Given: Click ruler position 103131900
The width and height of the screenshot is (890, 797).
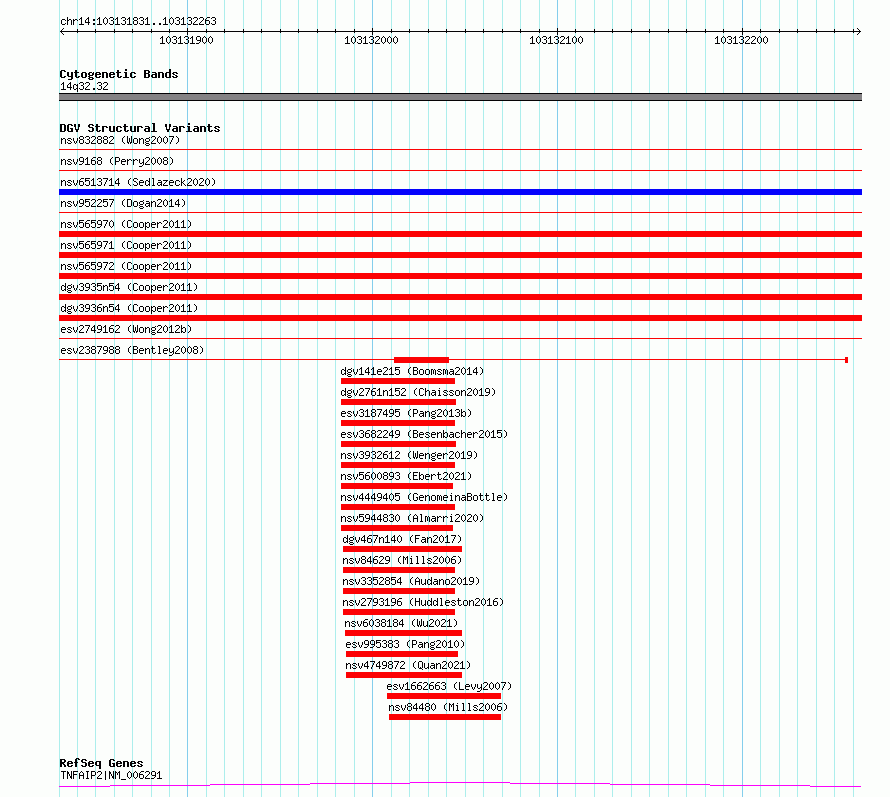Looking at the screenshot, I should 186,40.
